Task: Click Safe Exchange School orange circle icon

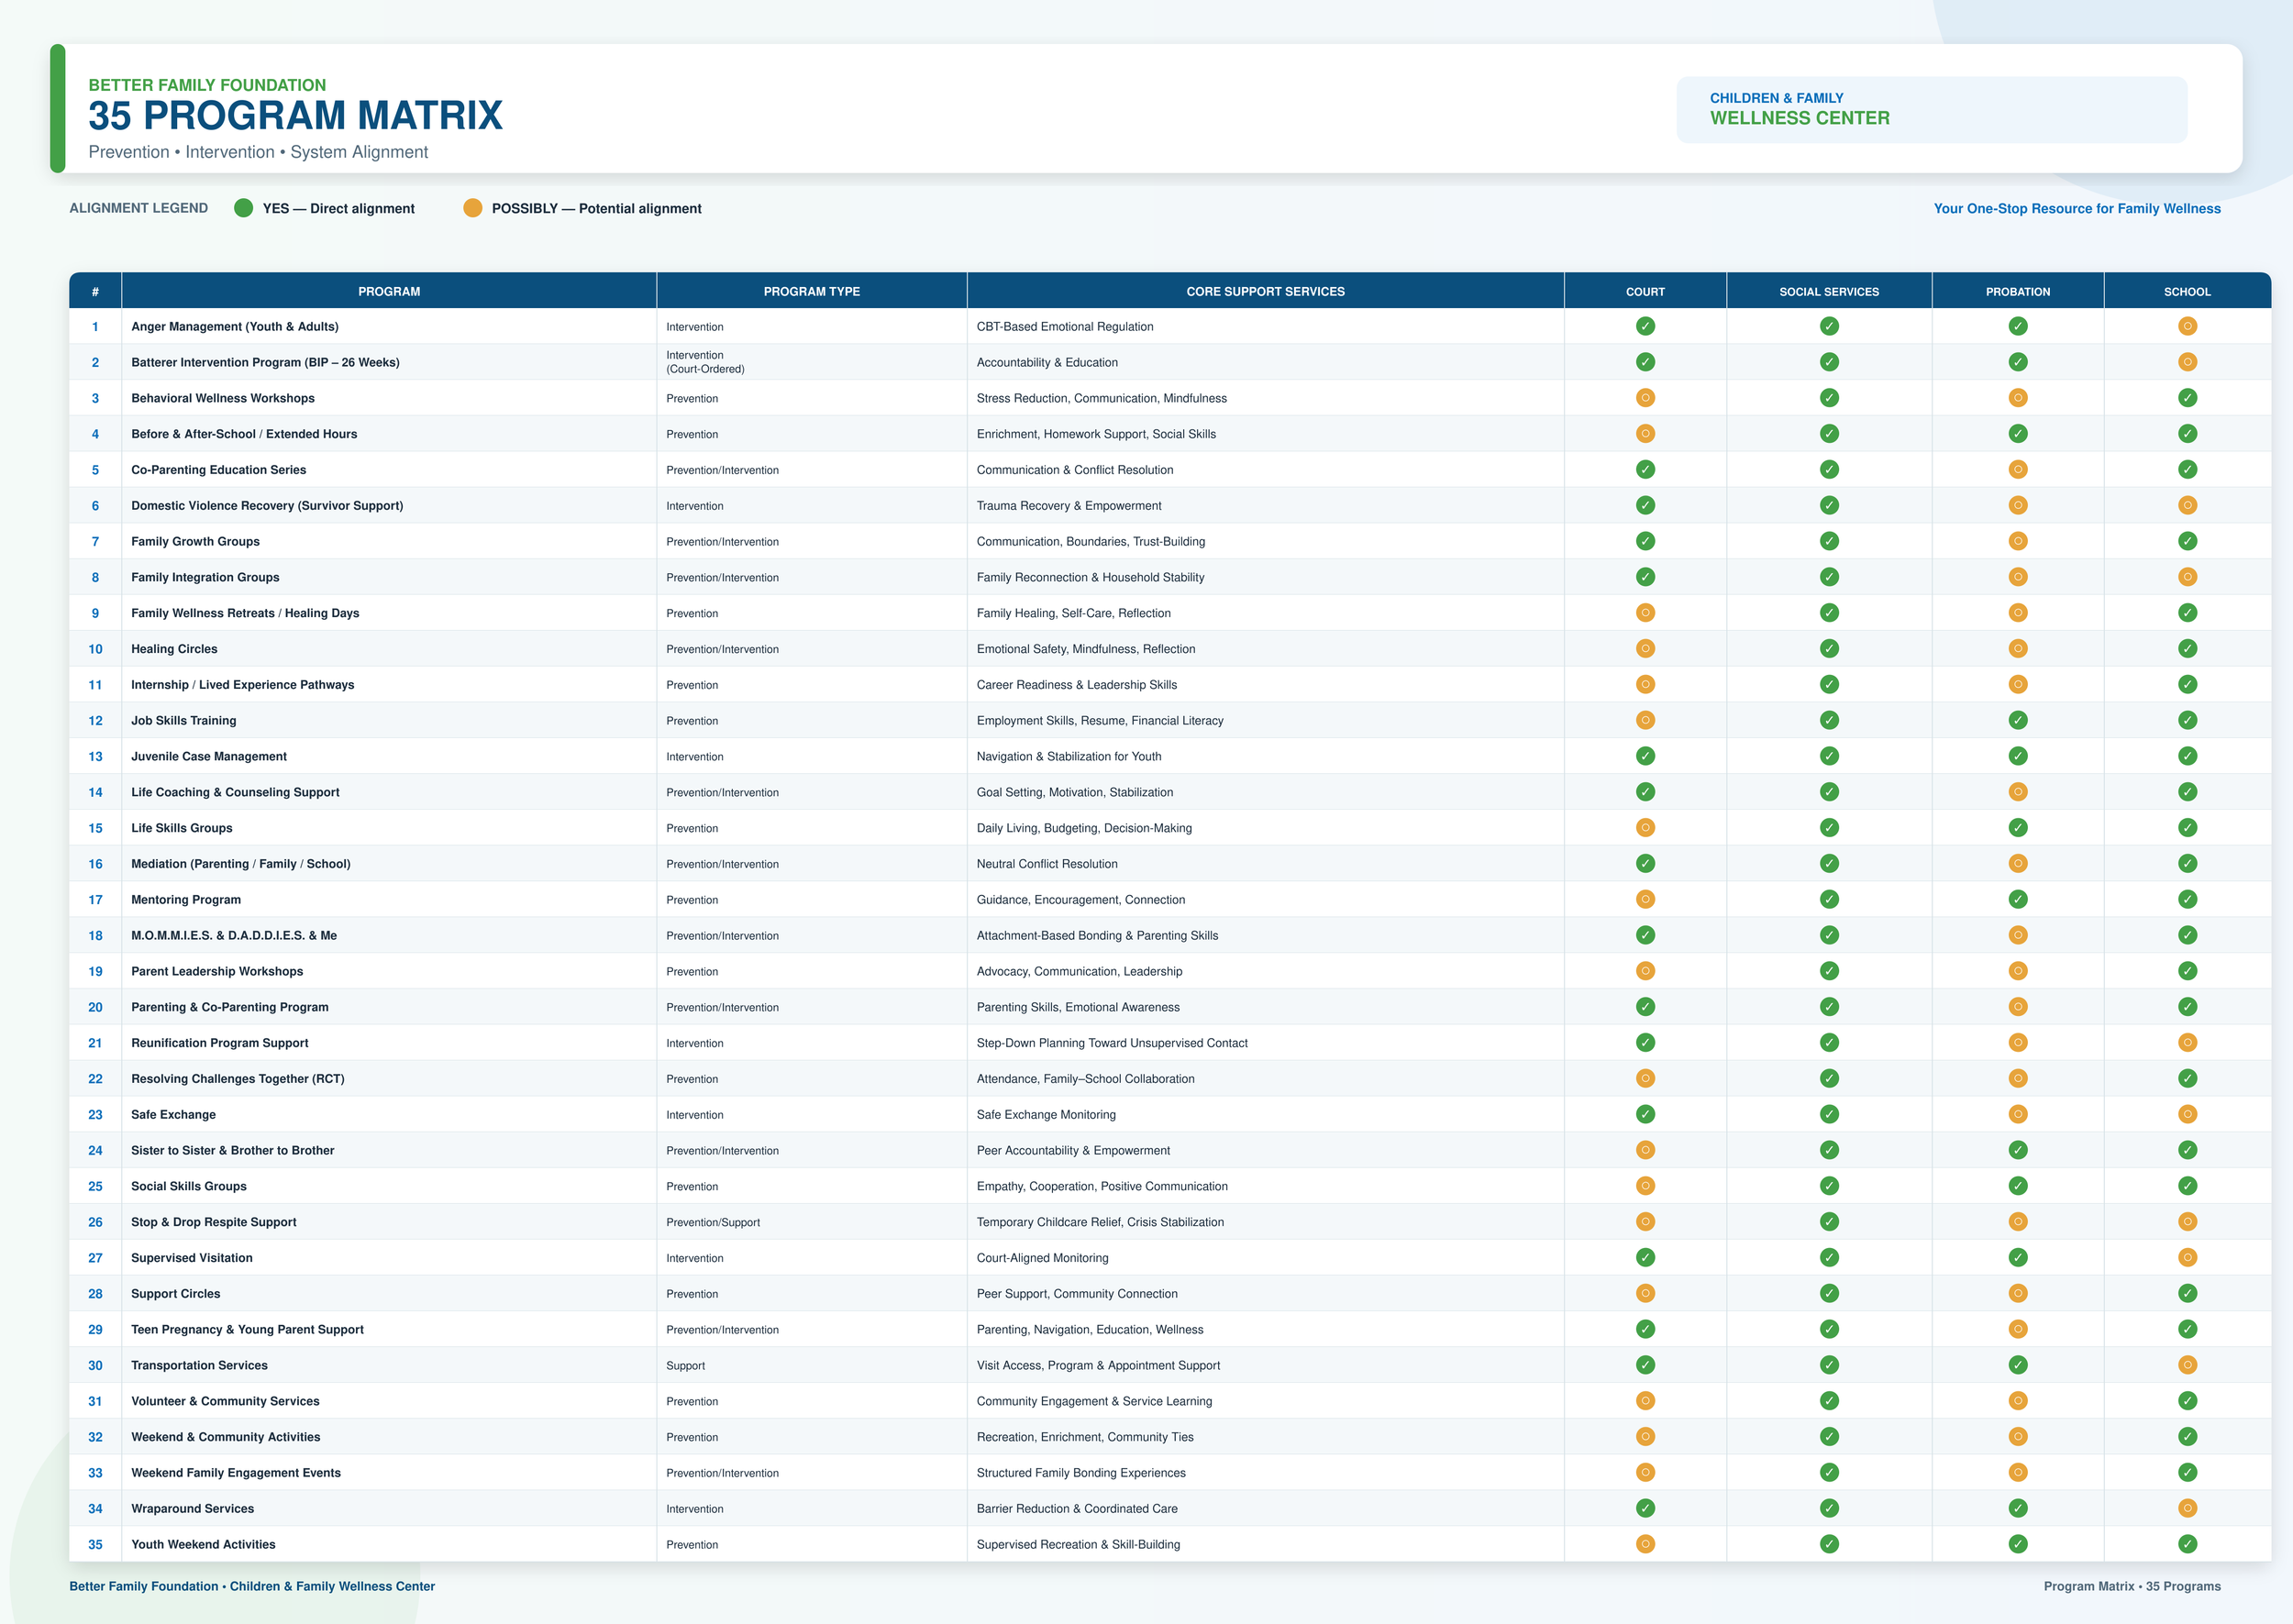Action: coord(2187,1114)
